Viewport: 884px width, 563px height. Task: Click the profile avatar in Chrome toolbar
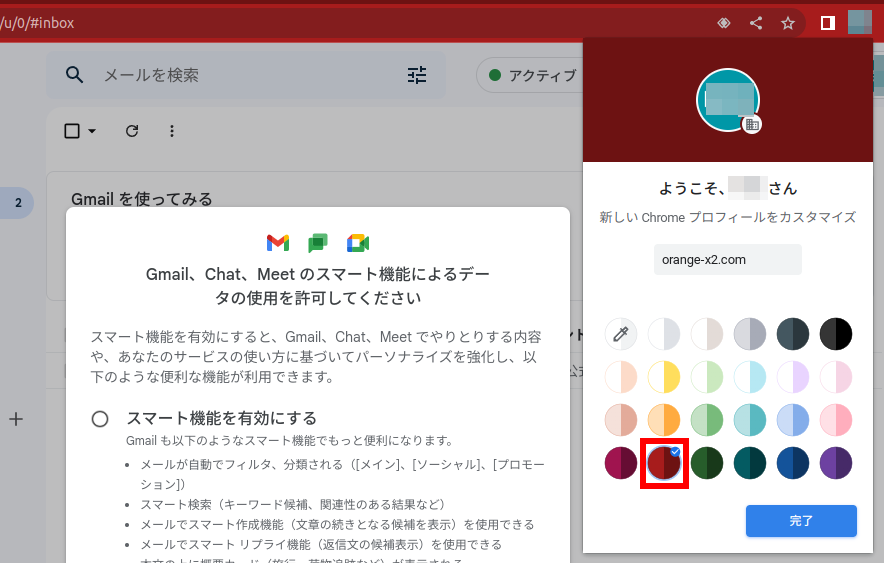click(x=860, y=23)
